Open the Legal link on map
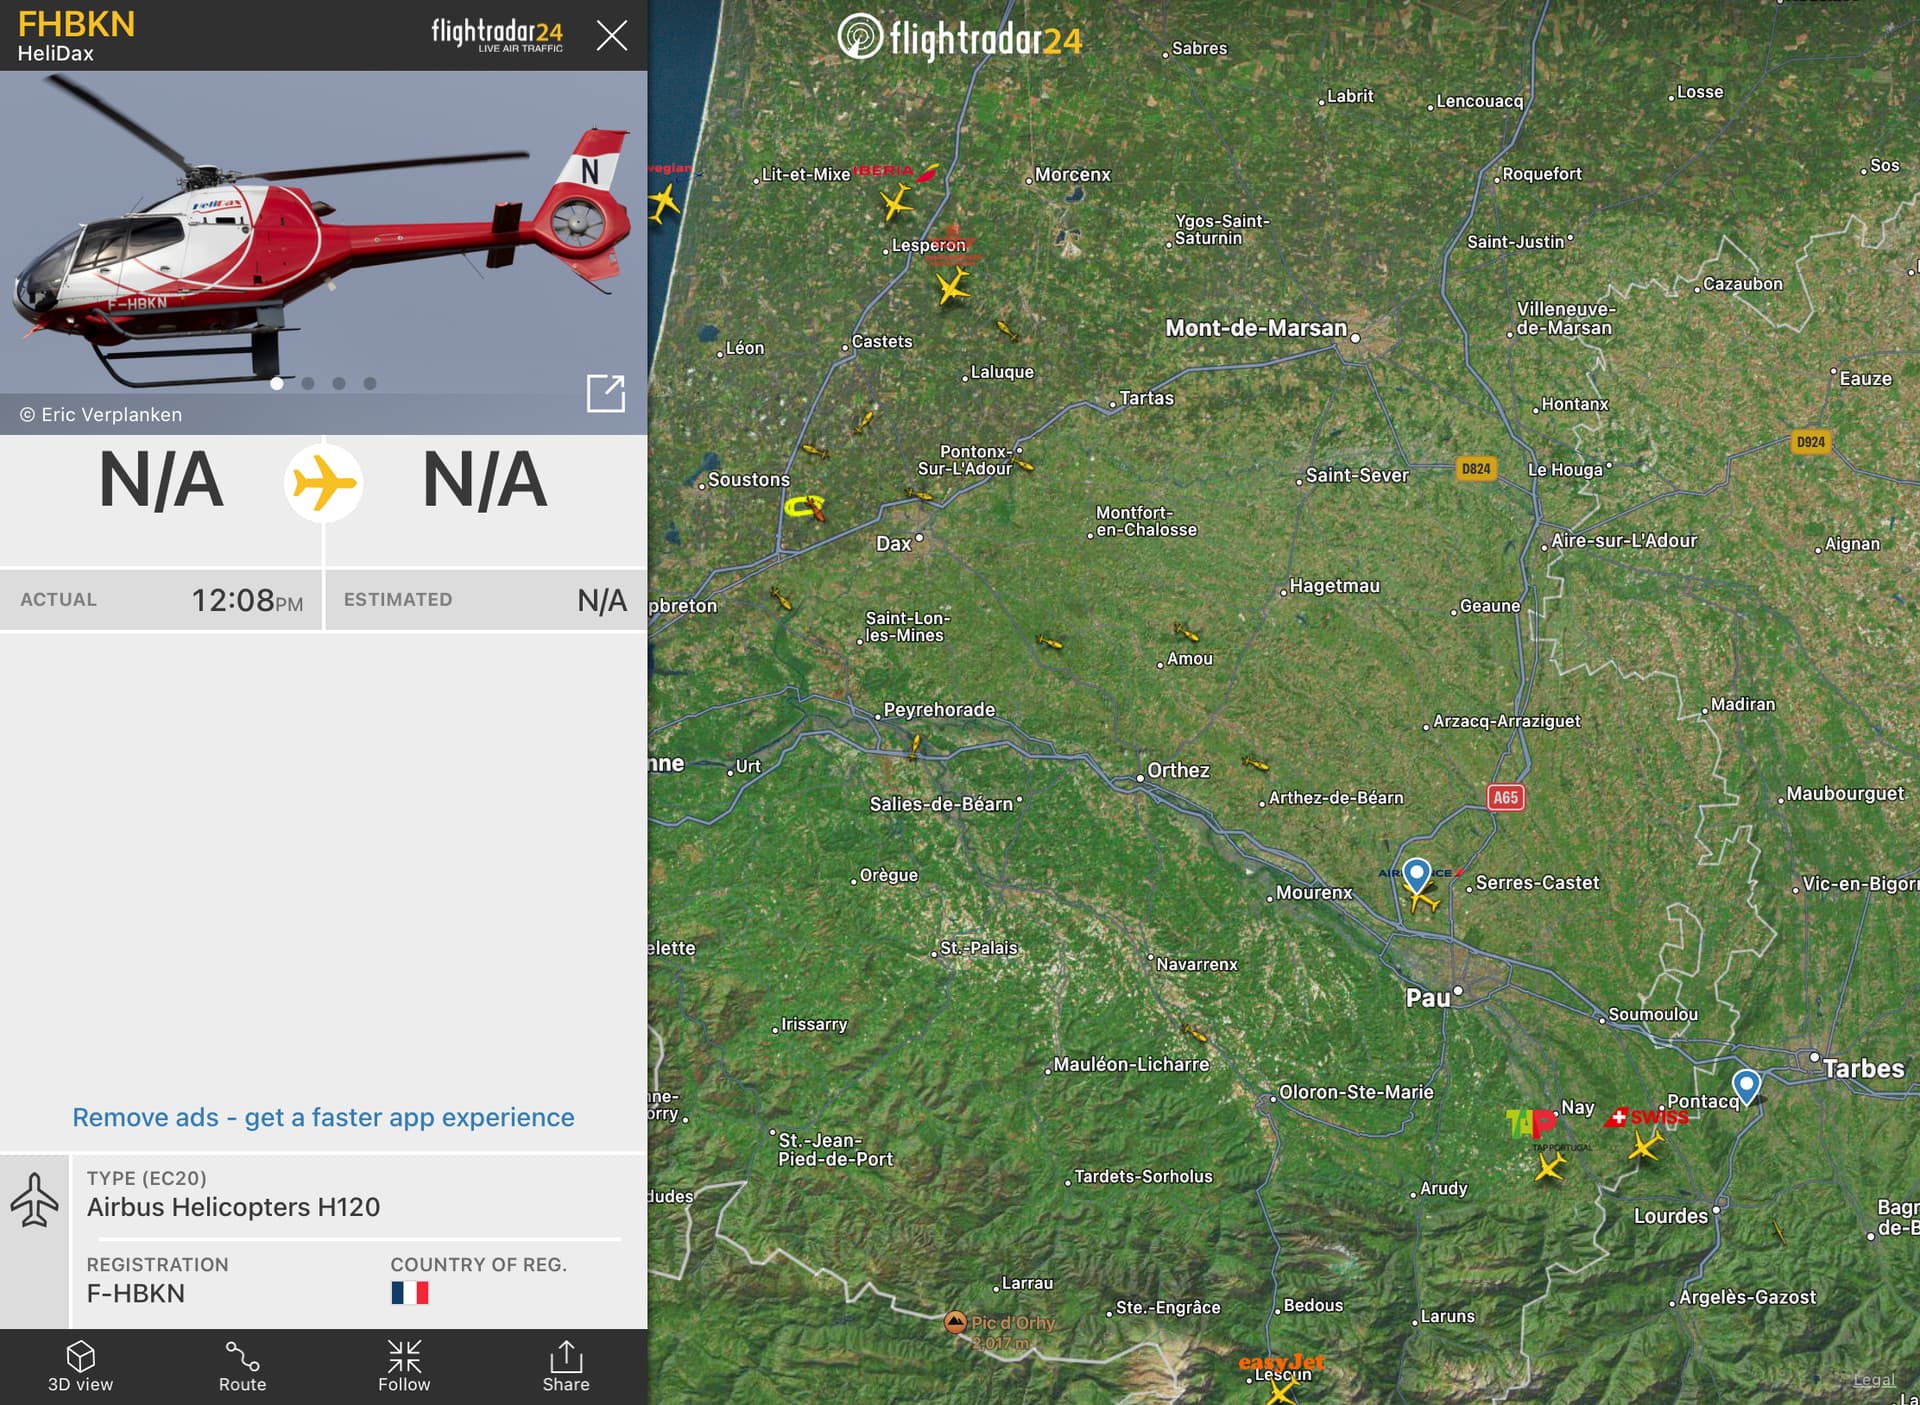 [1874, 1380]
